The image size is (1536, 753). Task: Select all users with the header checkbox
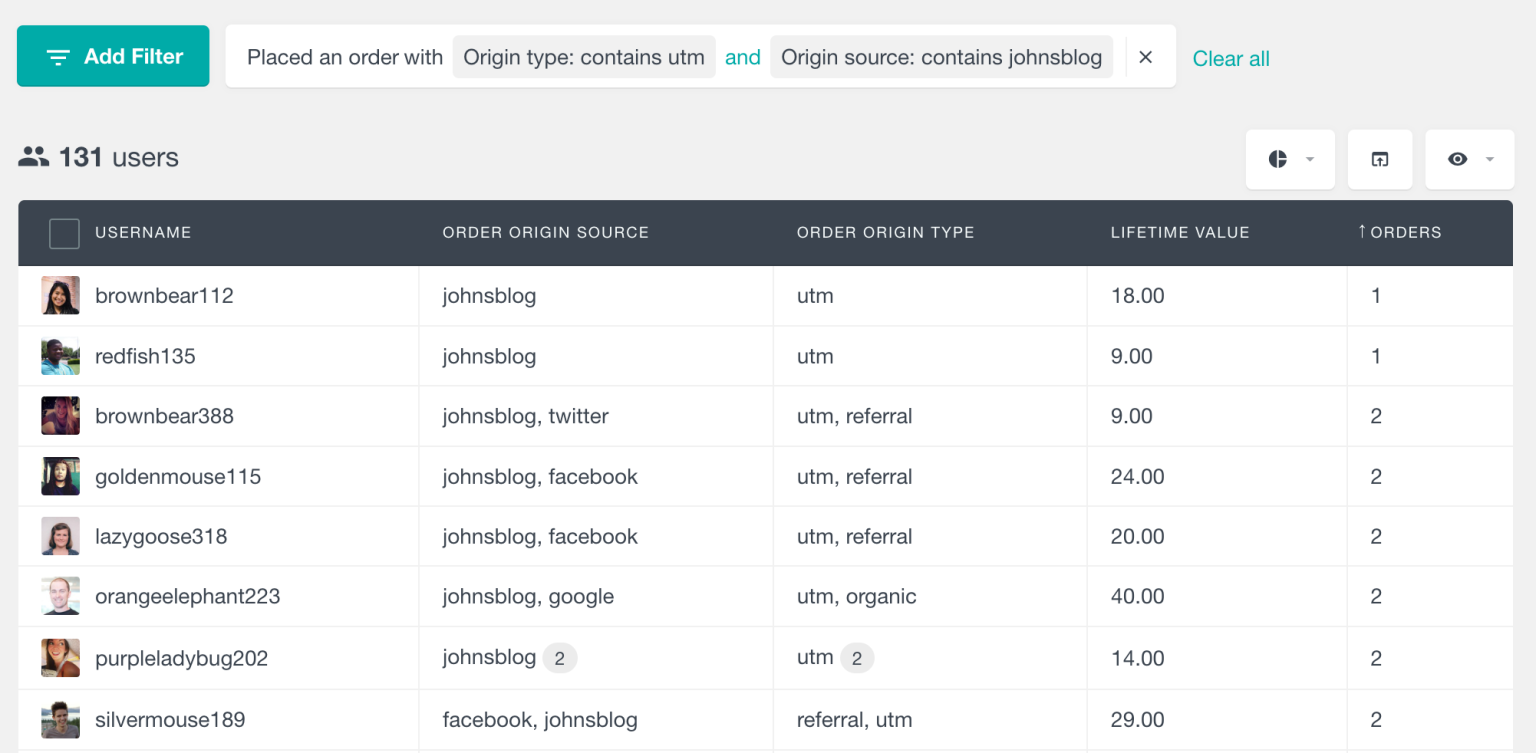point(63,232)
